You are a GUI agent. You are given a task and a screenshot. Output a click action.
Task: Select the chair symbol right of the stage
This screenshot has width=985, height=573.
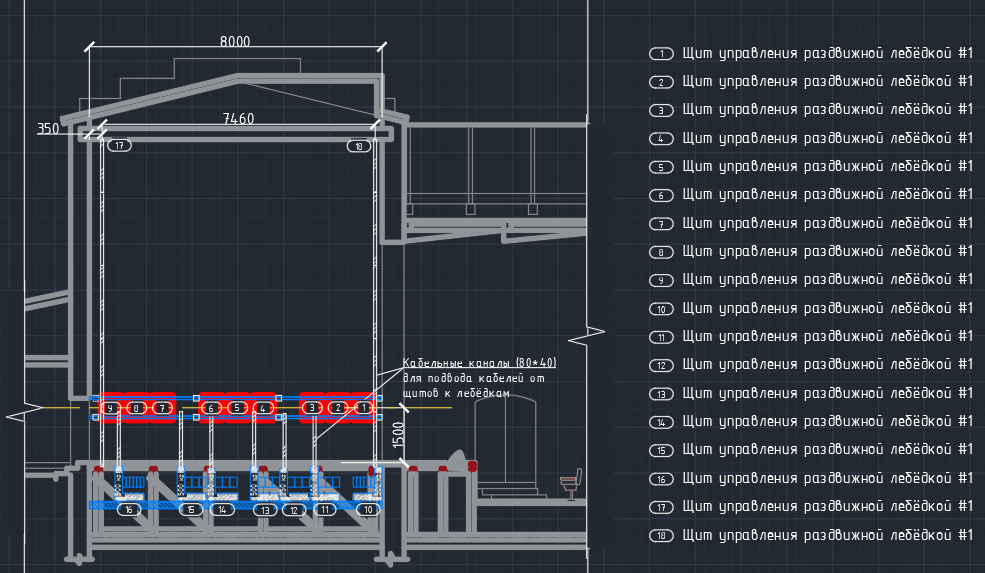pos(570,484)
